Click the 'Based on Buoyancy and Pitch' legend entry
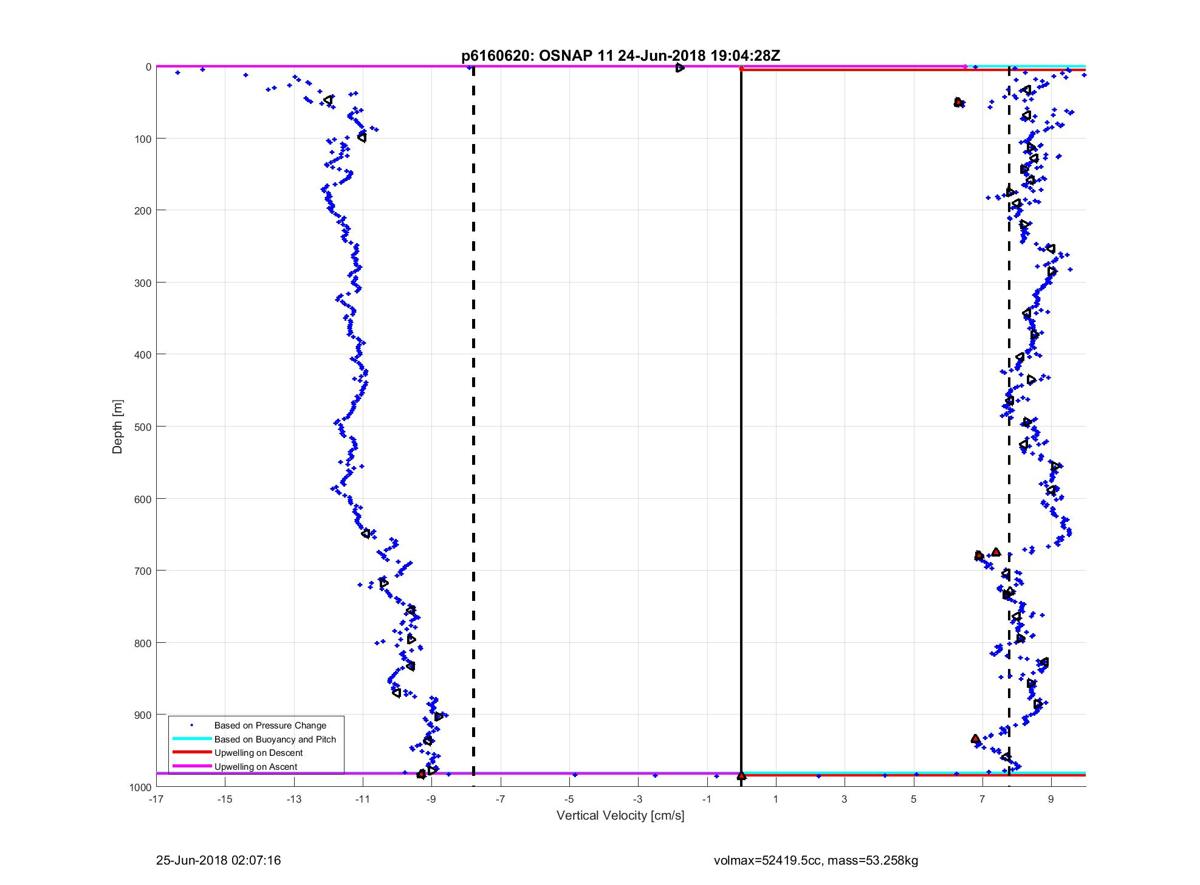1200x885 pixels. [x=275, y=739]
